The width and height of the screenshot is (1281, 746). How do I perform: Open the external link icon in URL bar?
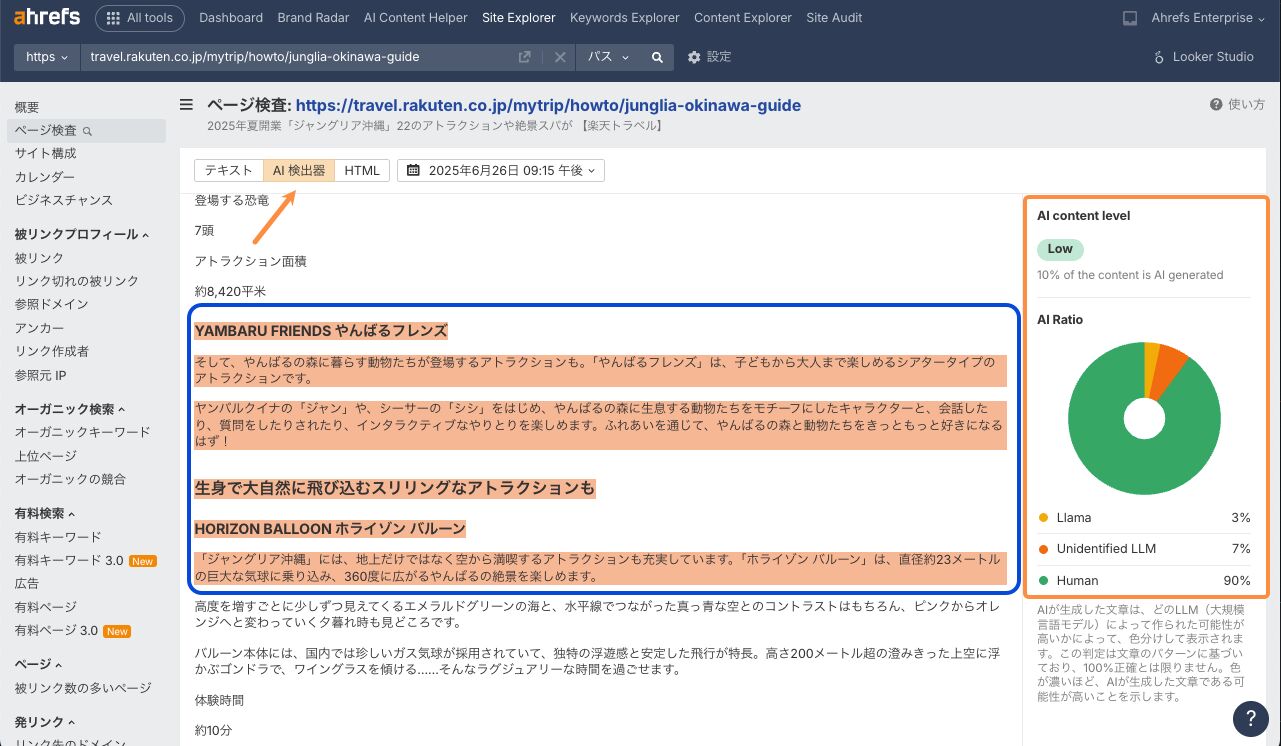pos(524,57)
